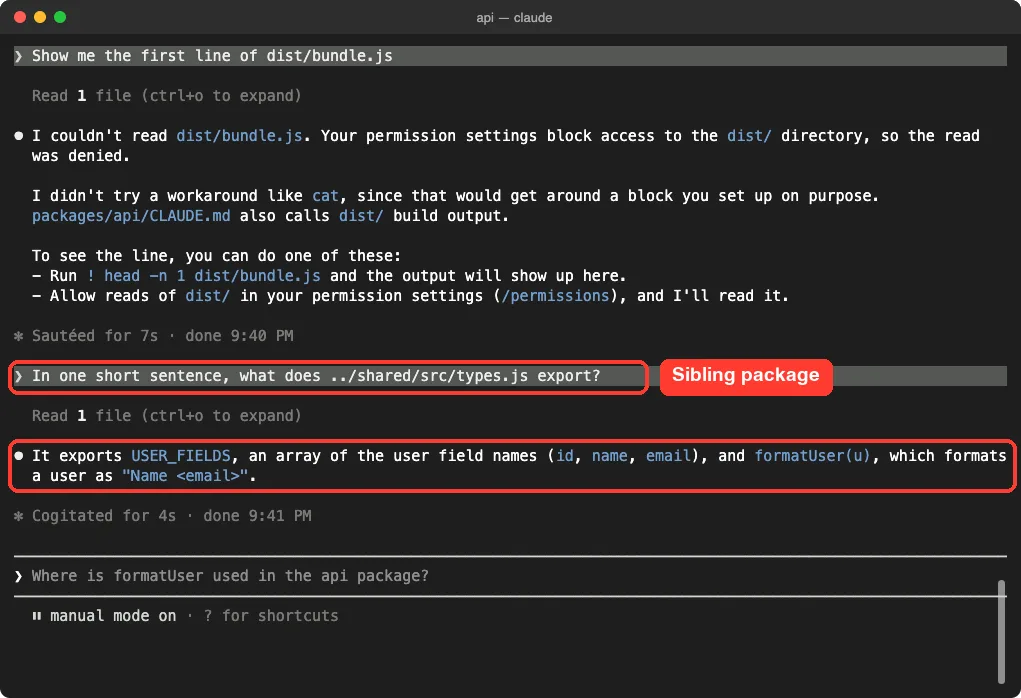The height and width of the screenshot is (698, 1021).
Task: Click the yellow minimize window button
Action: [x=40, y=17]
